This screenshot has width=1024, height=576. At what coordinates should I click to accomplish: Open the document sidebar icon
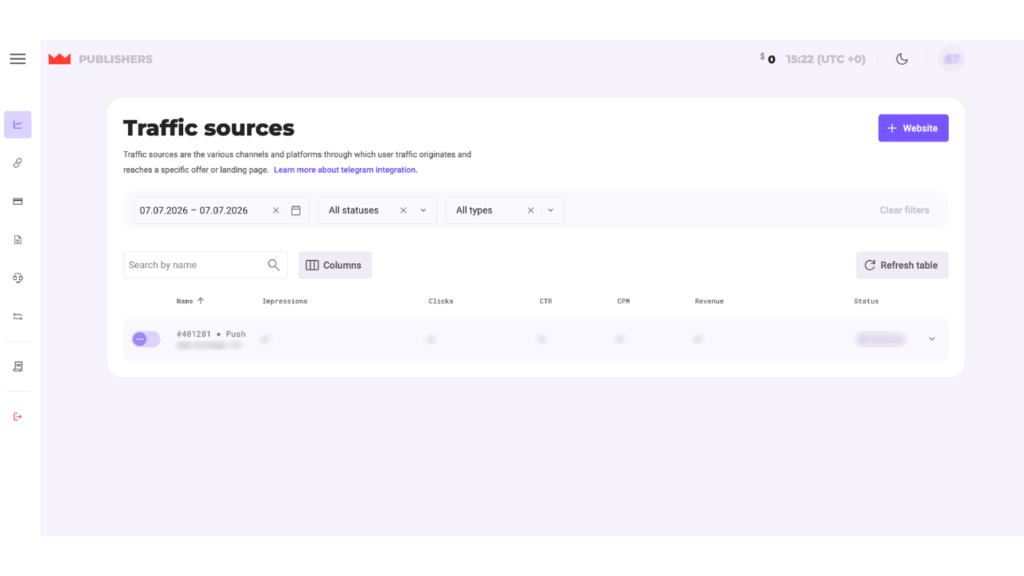click(18, 240)
